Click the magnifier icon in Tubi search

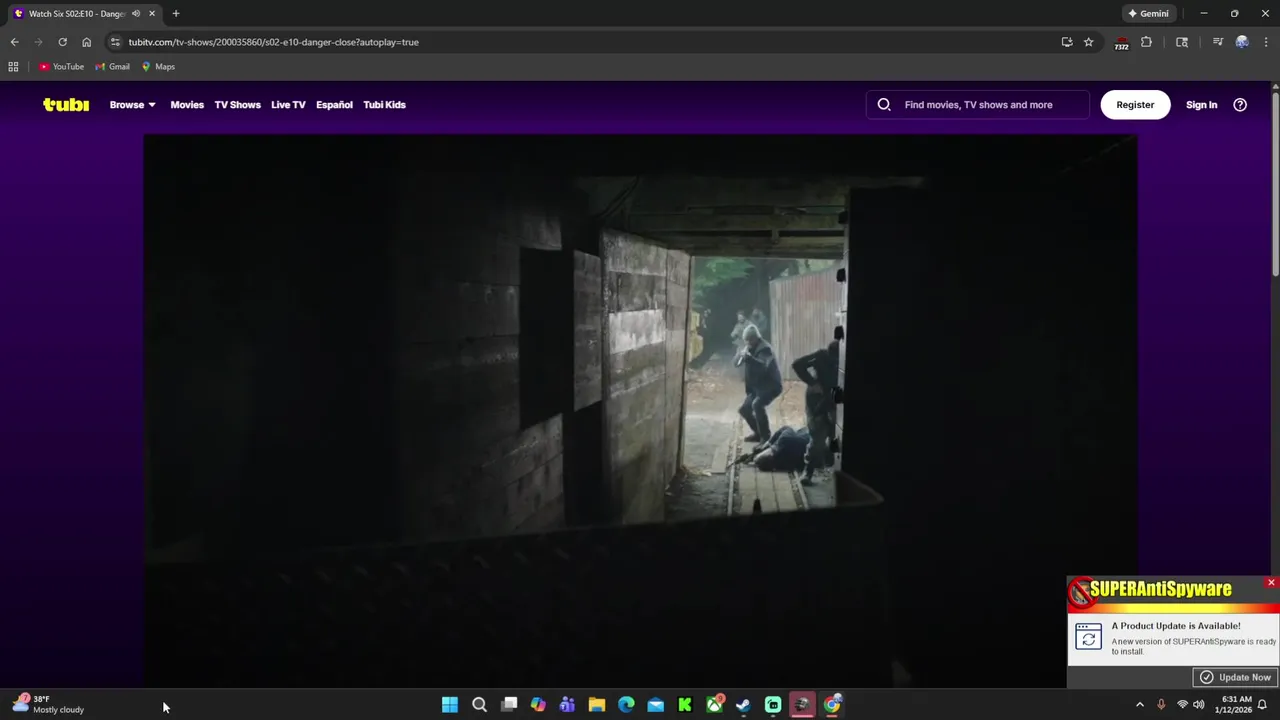coord(884,104)
